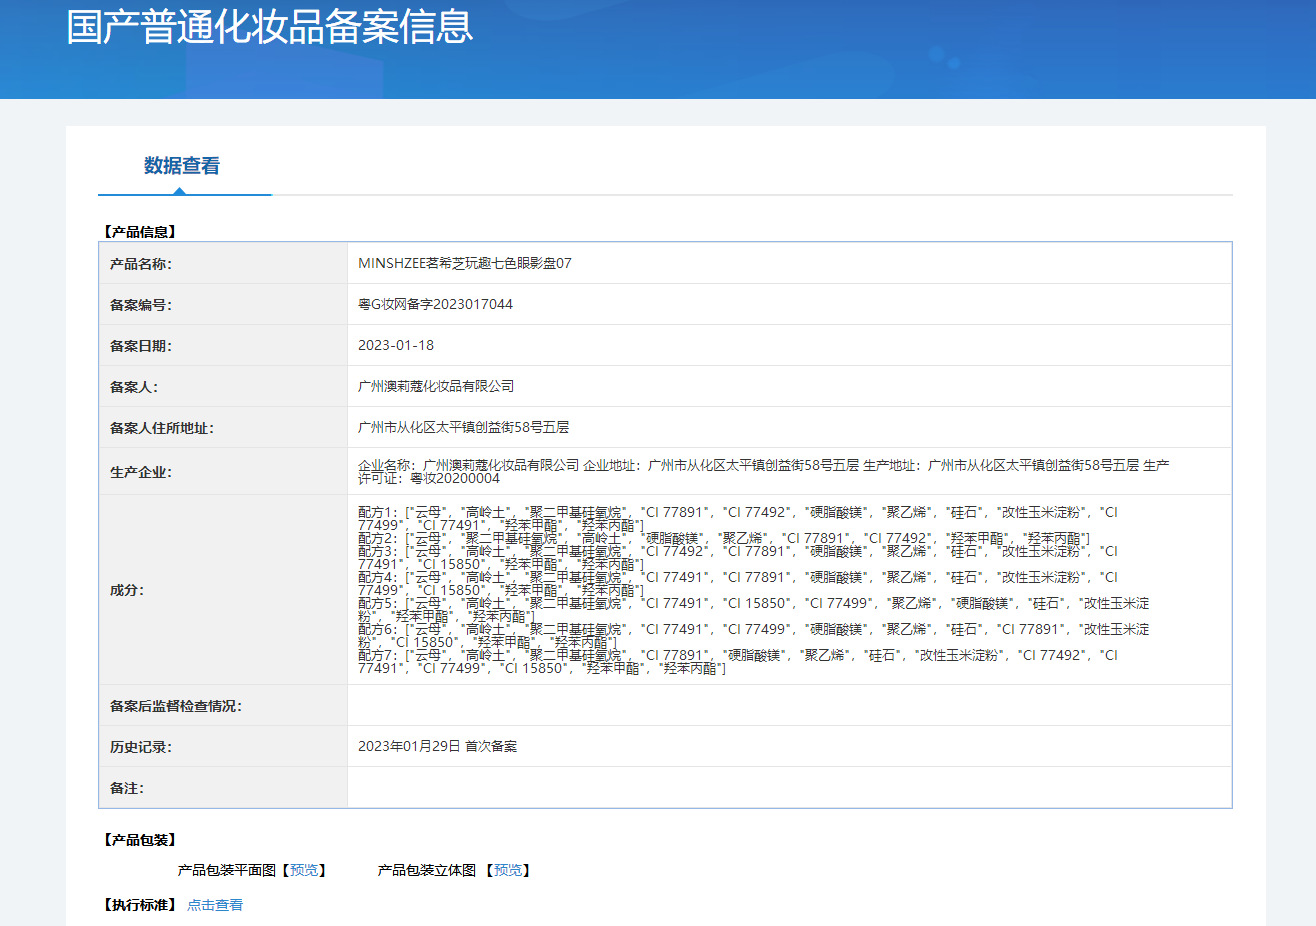The width and height of the screenshot is (1316, 926).
Task: Click the 成分 row label
Action: click(127, 590)
